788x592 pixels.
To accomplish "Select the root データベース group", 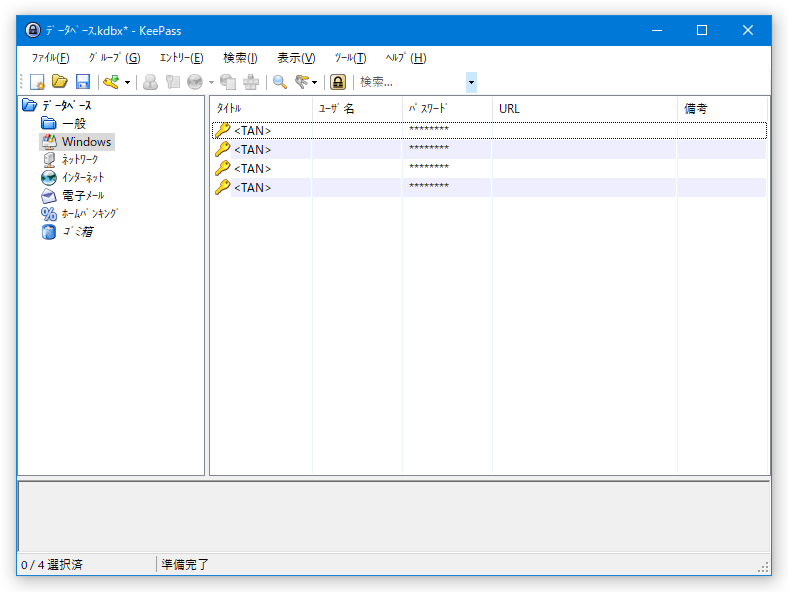I will point(66,106).
